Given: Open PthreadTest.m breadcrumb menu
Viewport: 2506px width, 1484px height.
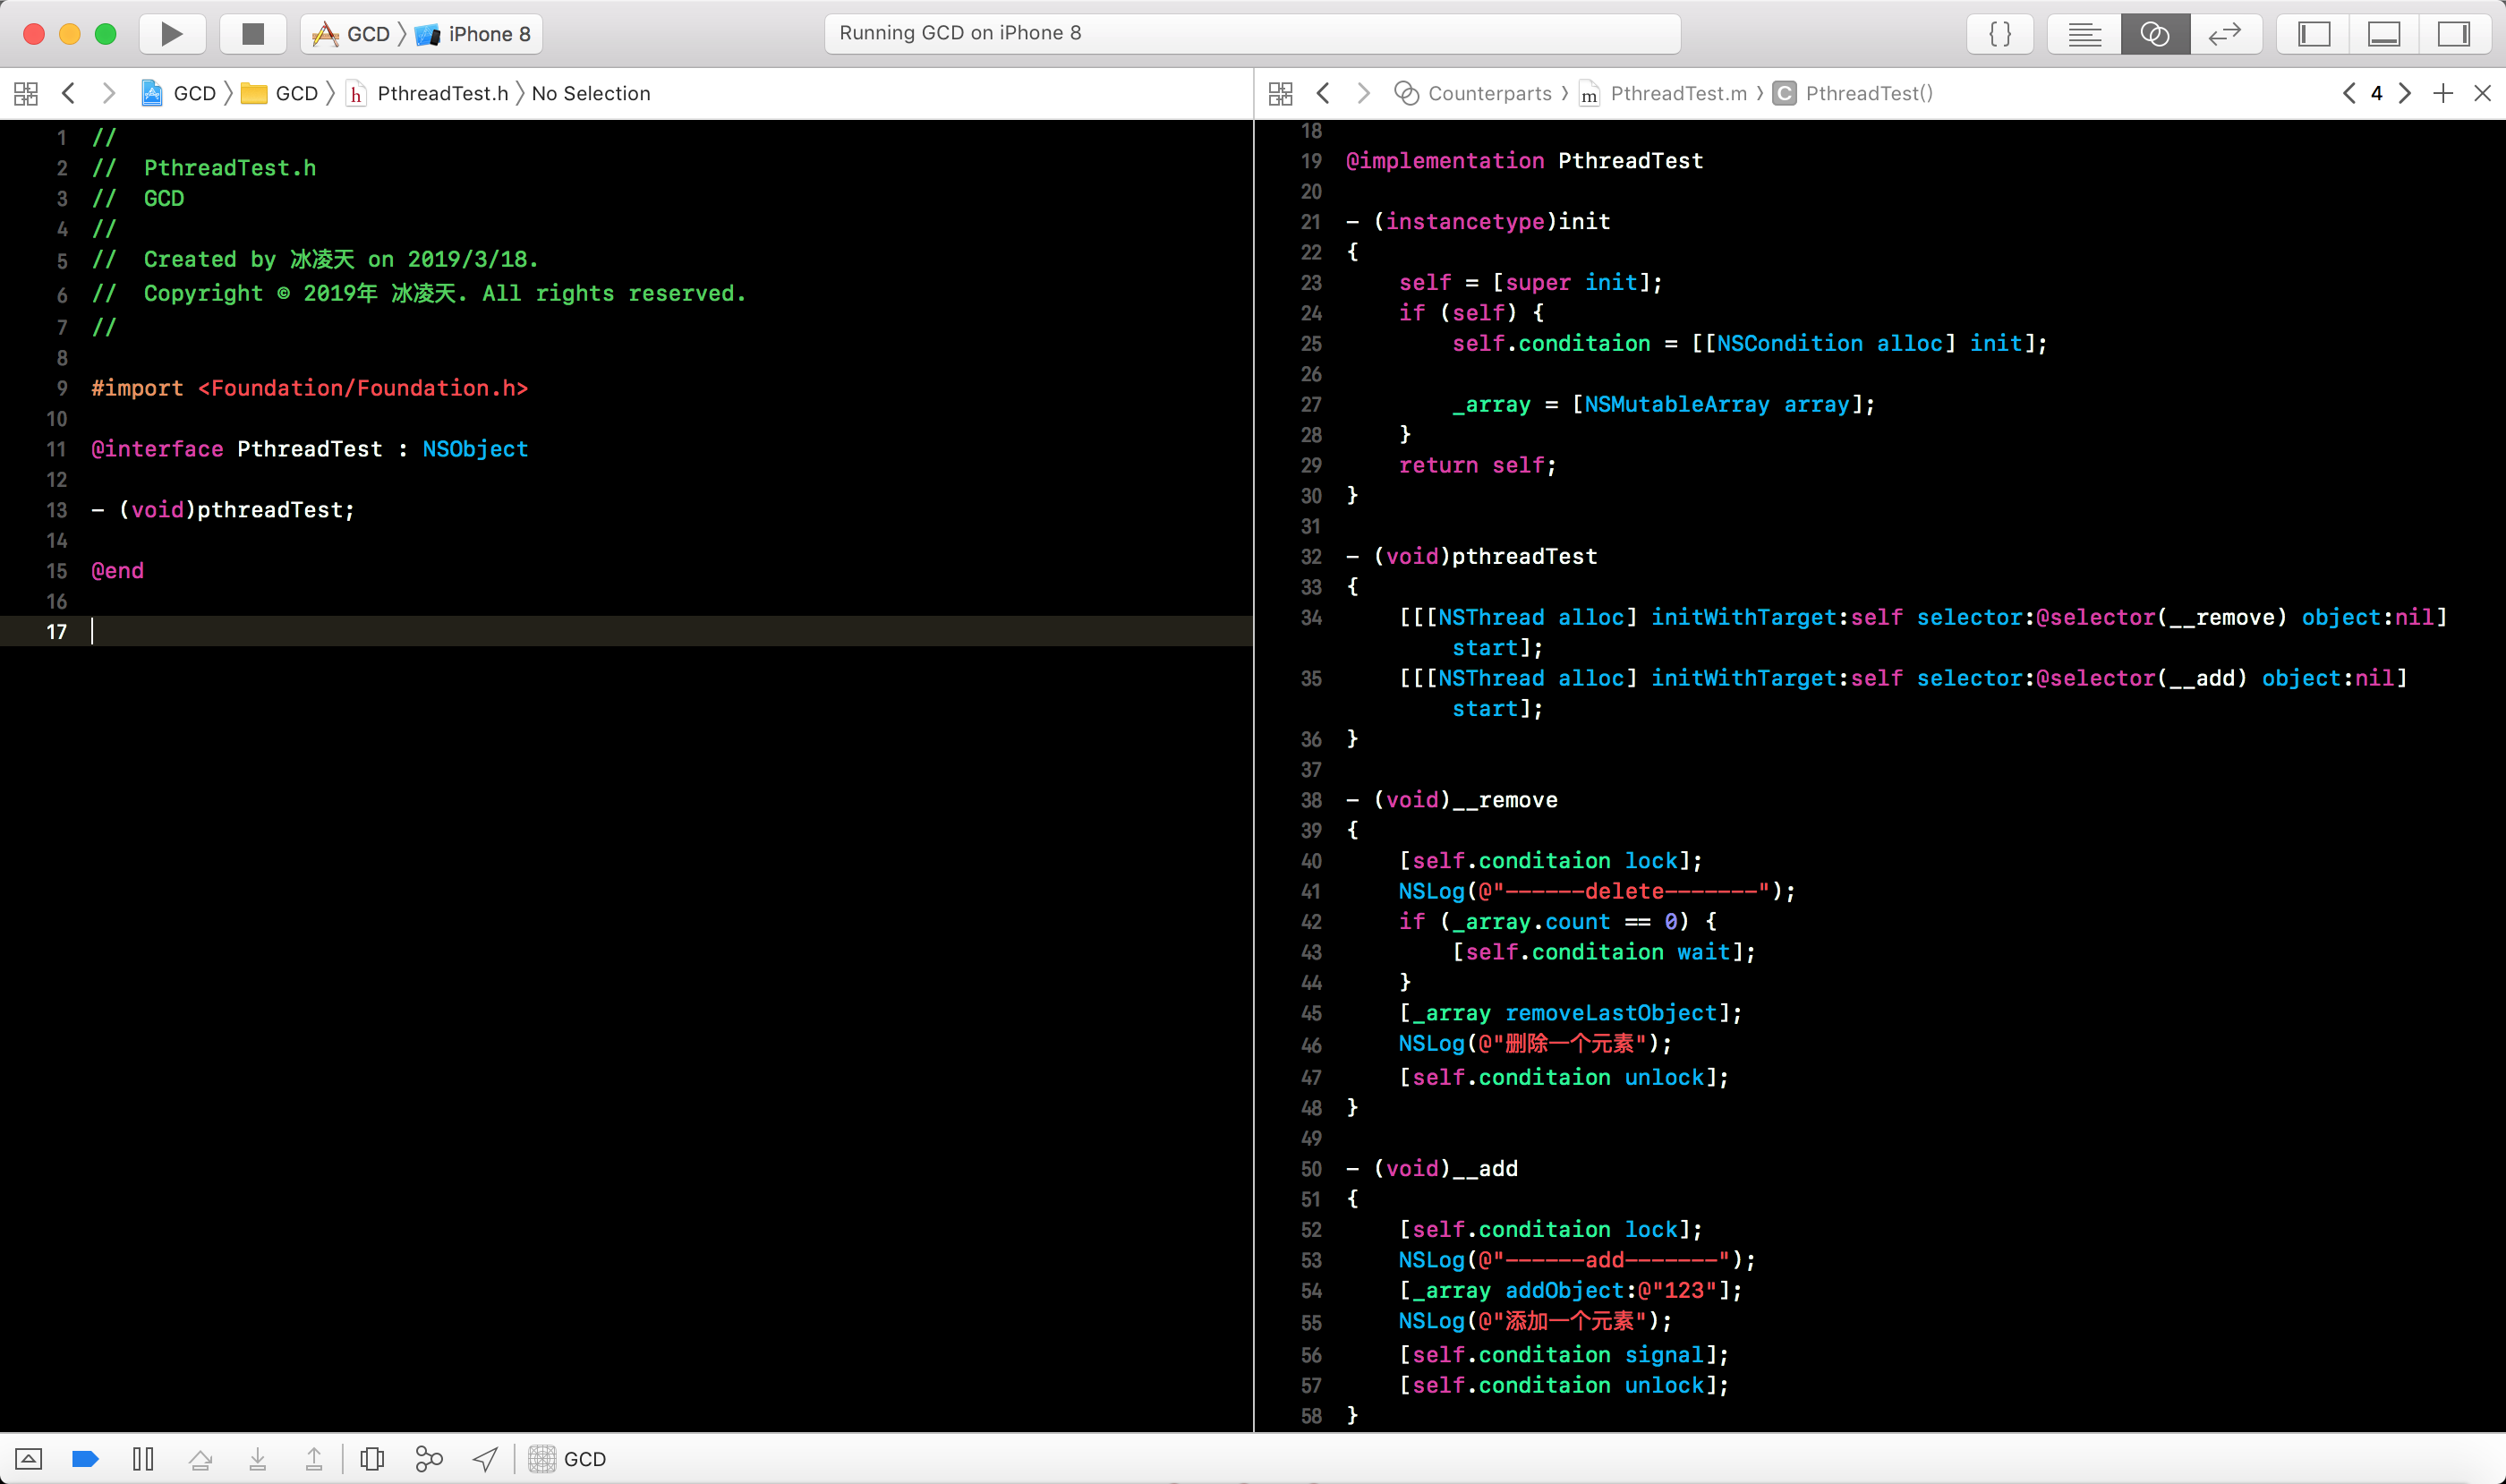Looking at the screenshot, I should tap(1664, 93).
